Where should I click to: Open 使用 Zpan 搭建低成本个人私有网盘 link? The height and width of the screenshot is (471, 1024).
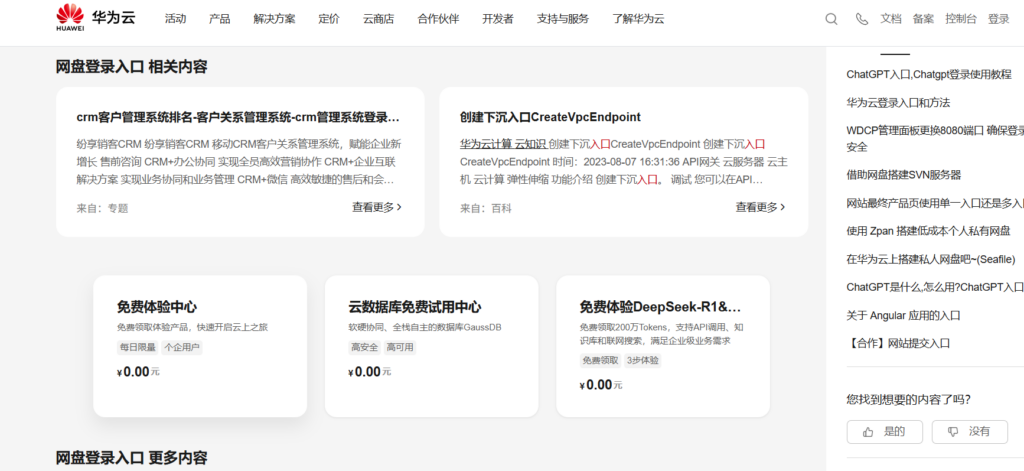point(928,231)
